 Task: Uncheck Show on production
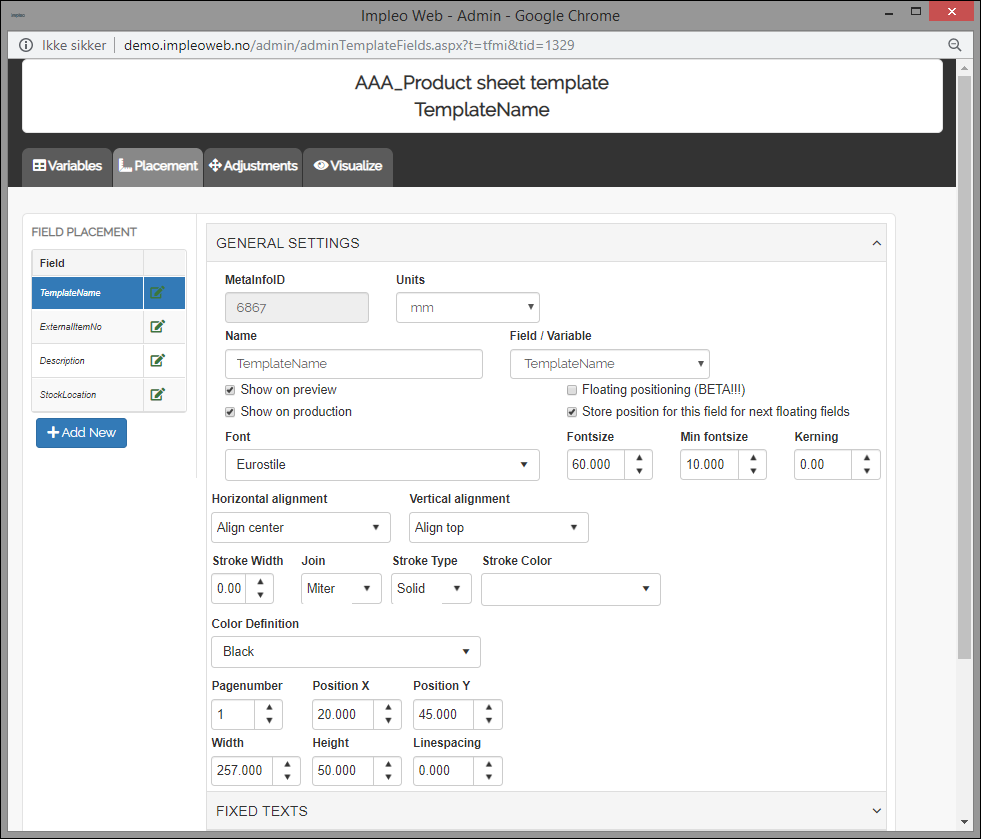231,412
